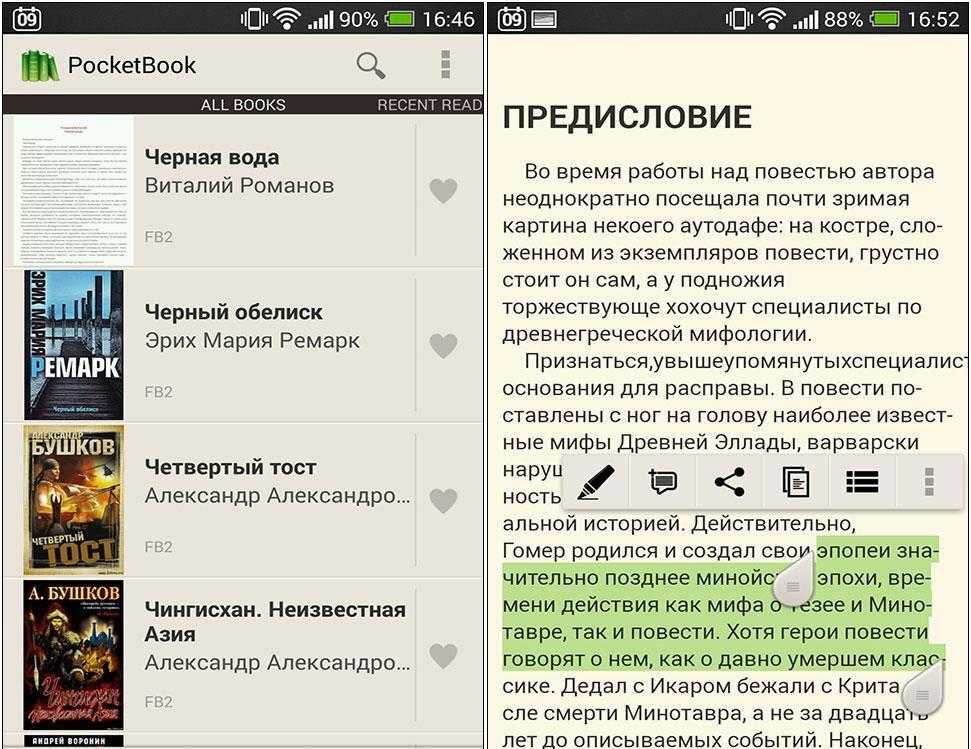Favorite the book Черная вода
Viewport: 971px width, 749px height.
(x=443, y=191)
